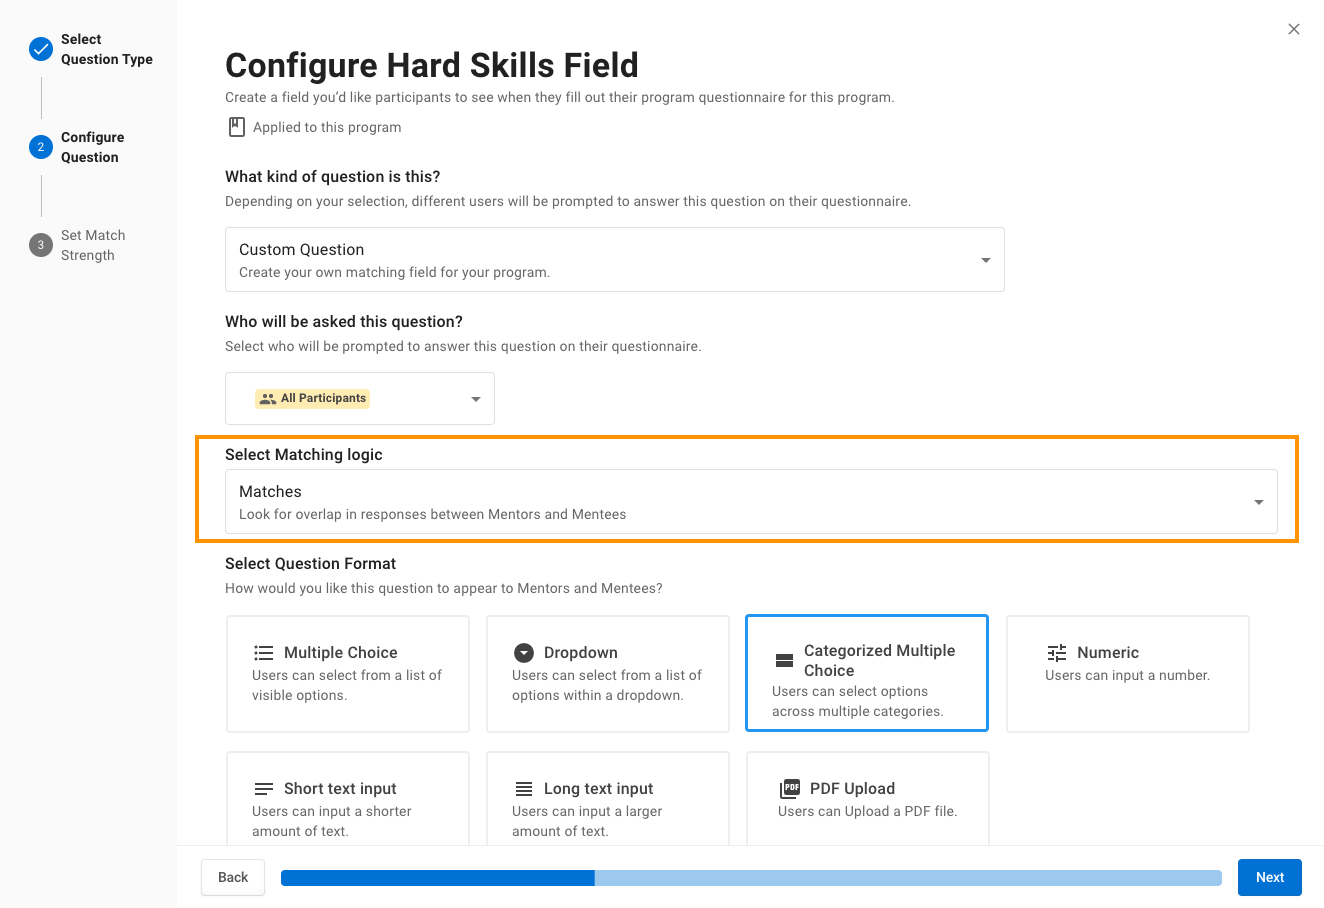Click the Multiple Choice list icon
This screenshot has width=1324, height=908.
tap(264, 653)
